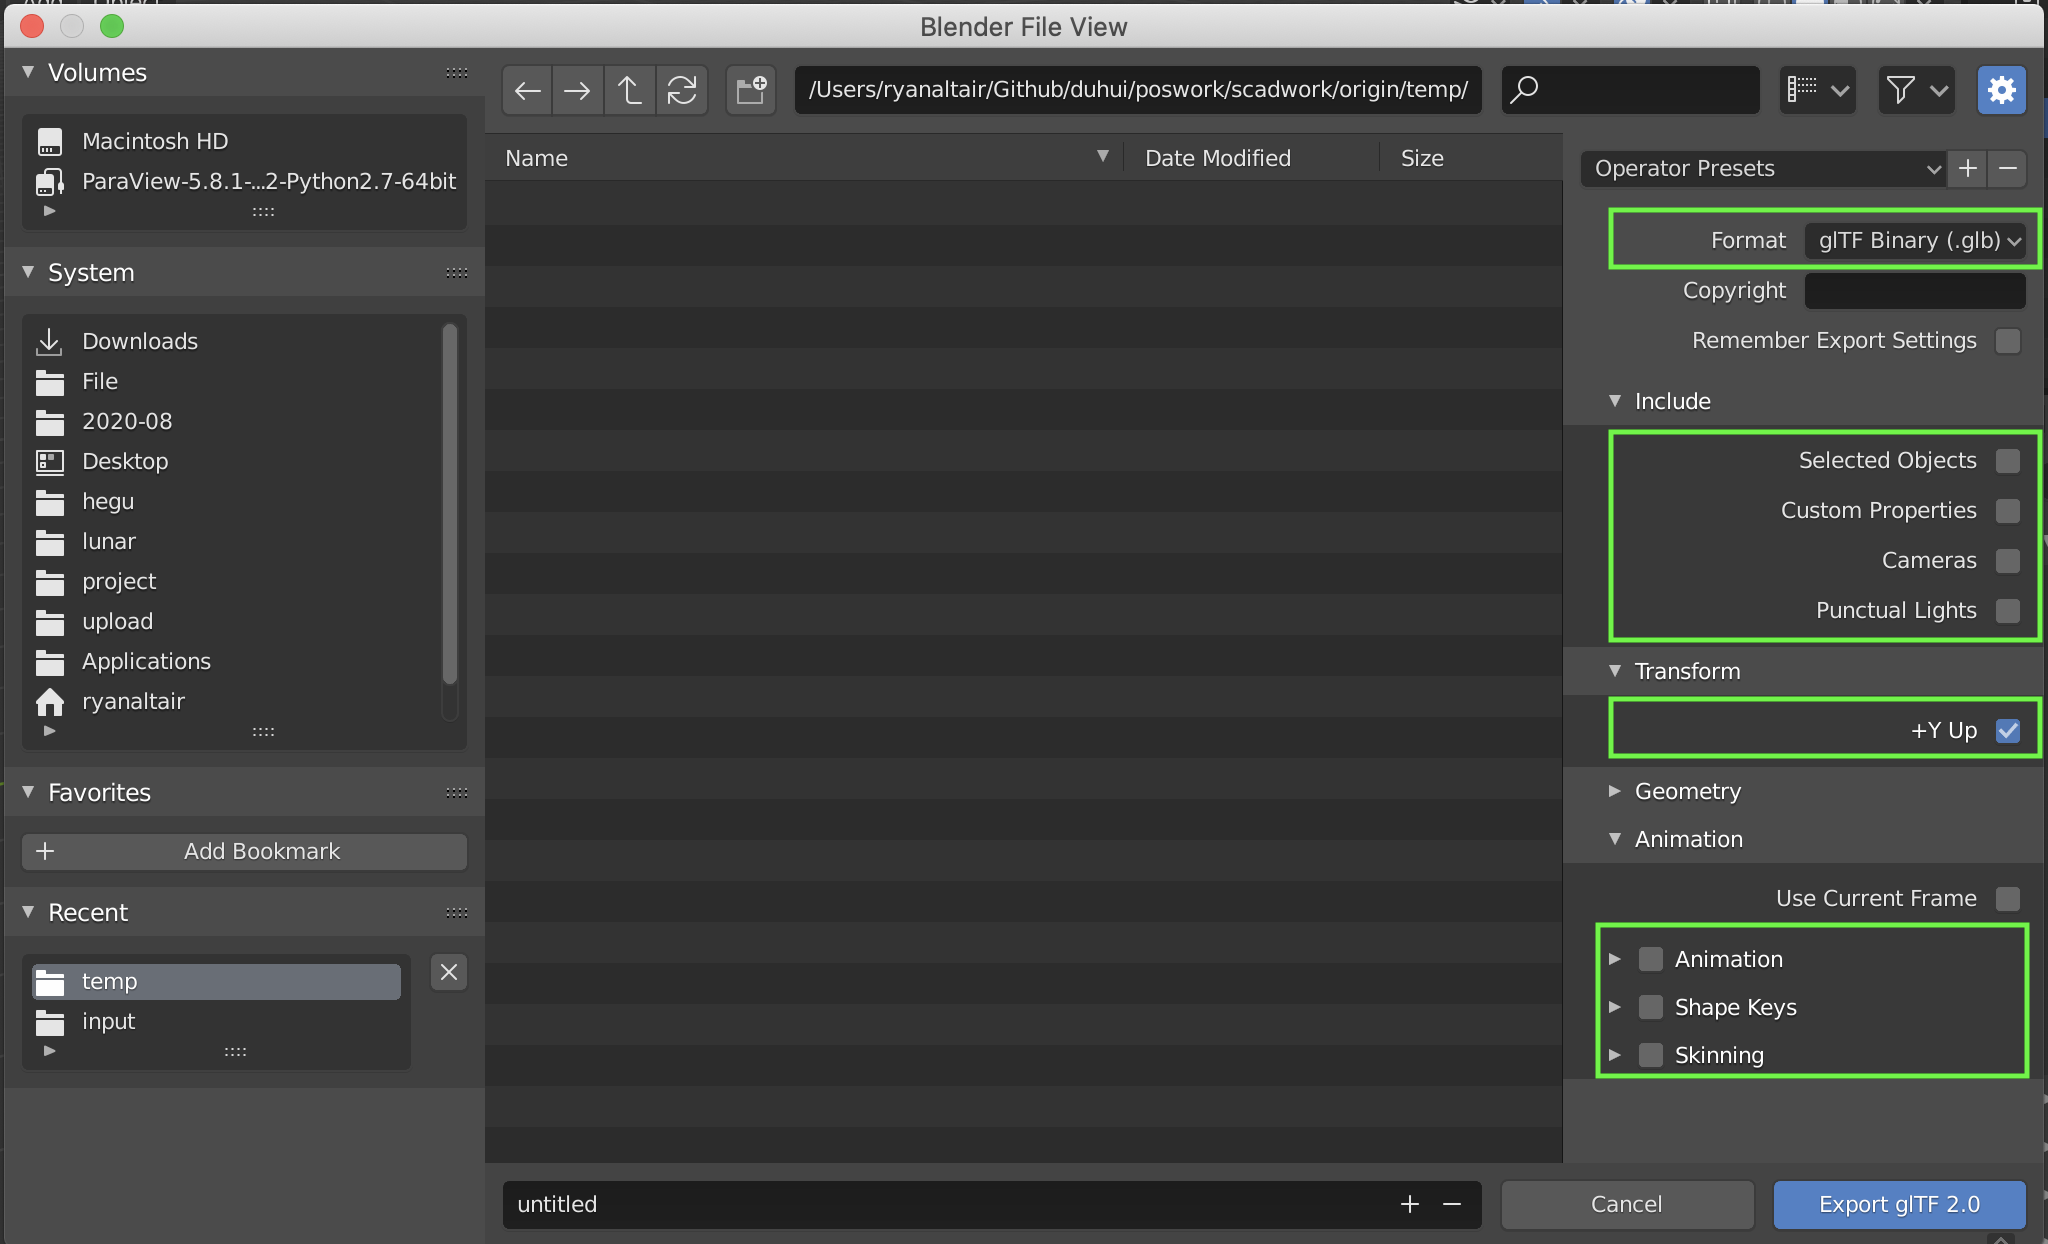The height and width of the screenshot is (1244, 2048).
Task: Add a new operator preset
Action: 1968,168
